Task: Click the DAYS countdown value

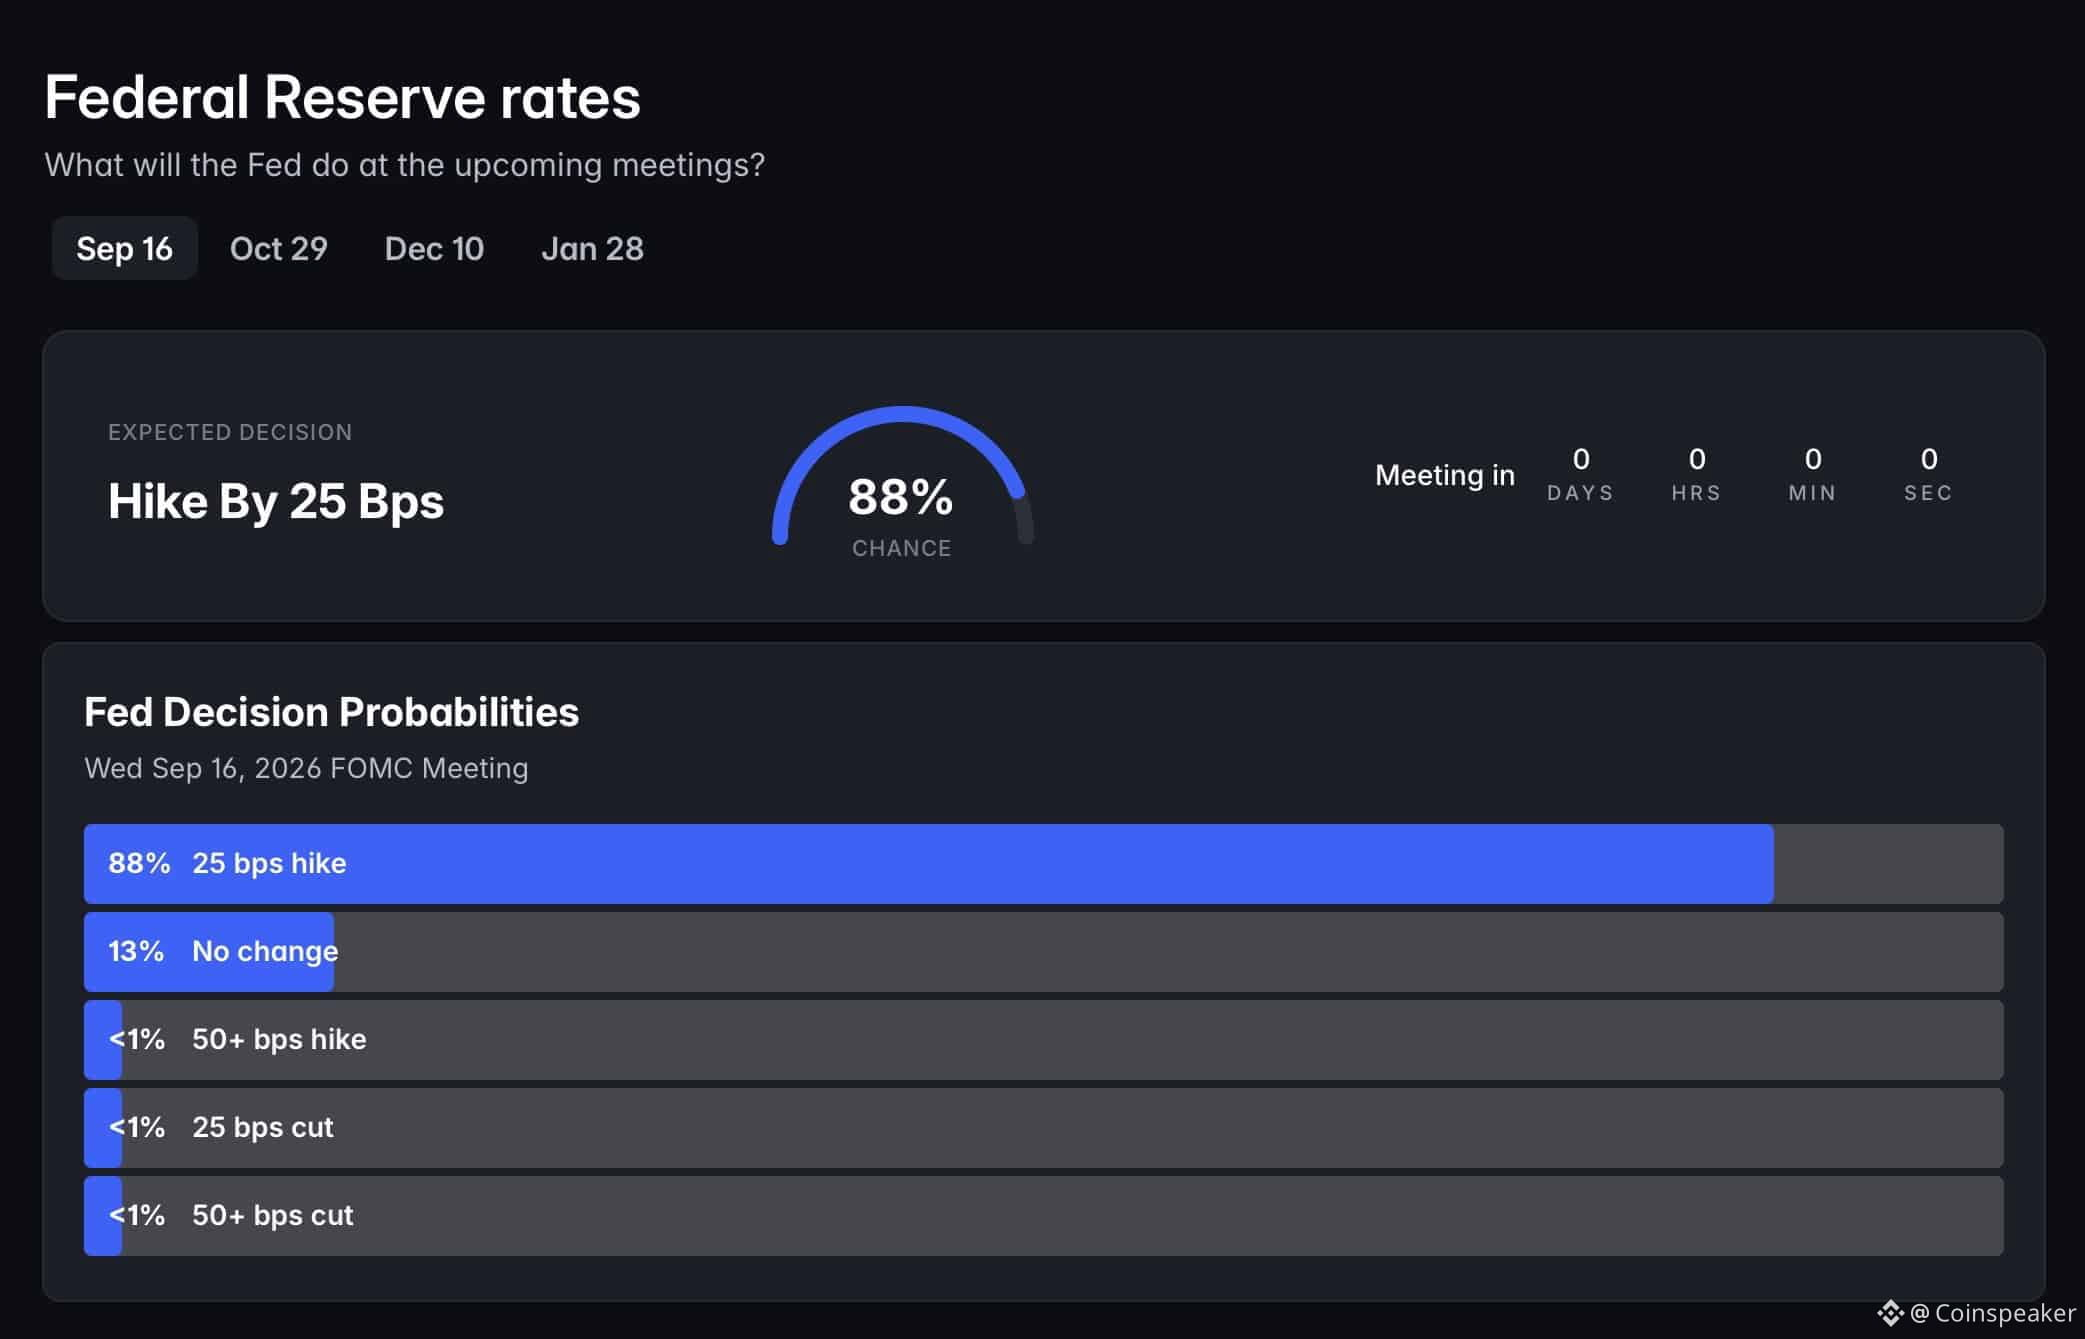Action: [x=1581, y=459]
